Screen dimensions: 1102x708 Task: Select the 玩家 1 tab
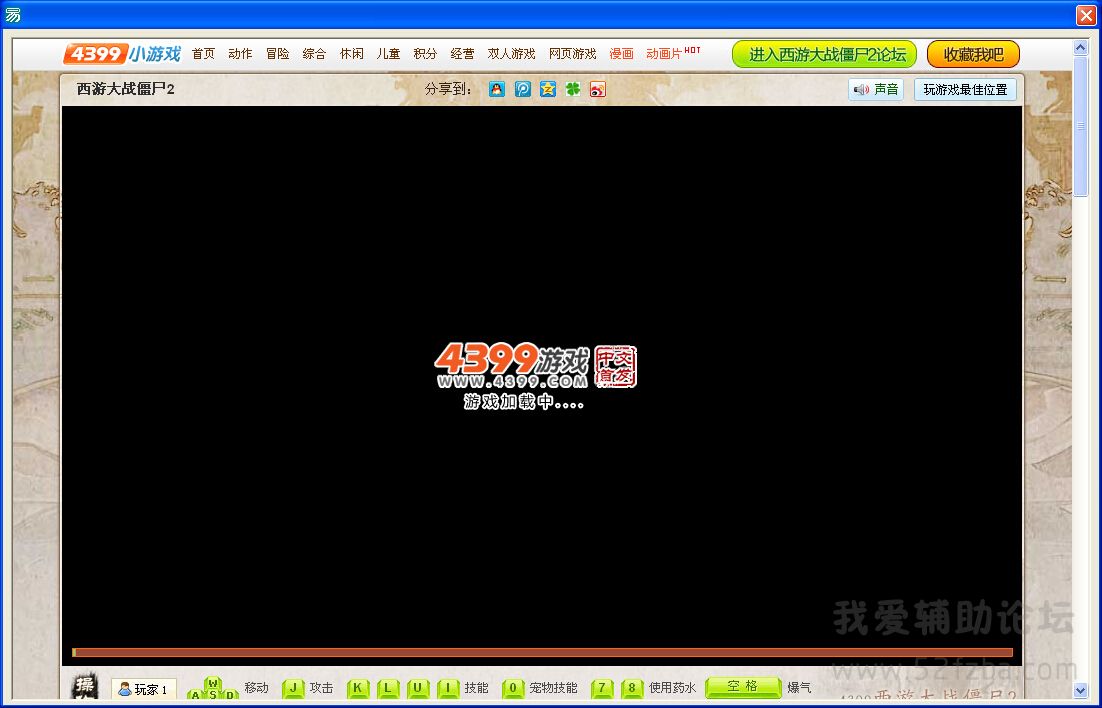[x=144, y=689]
